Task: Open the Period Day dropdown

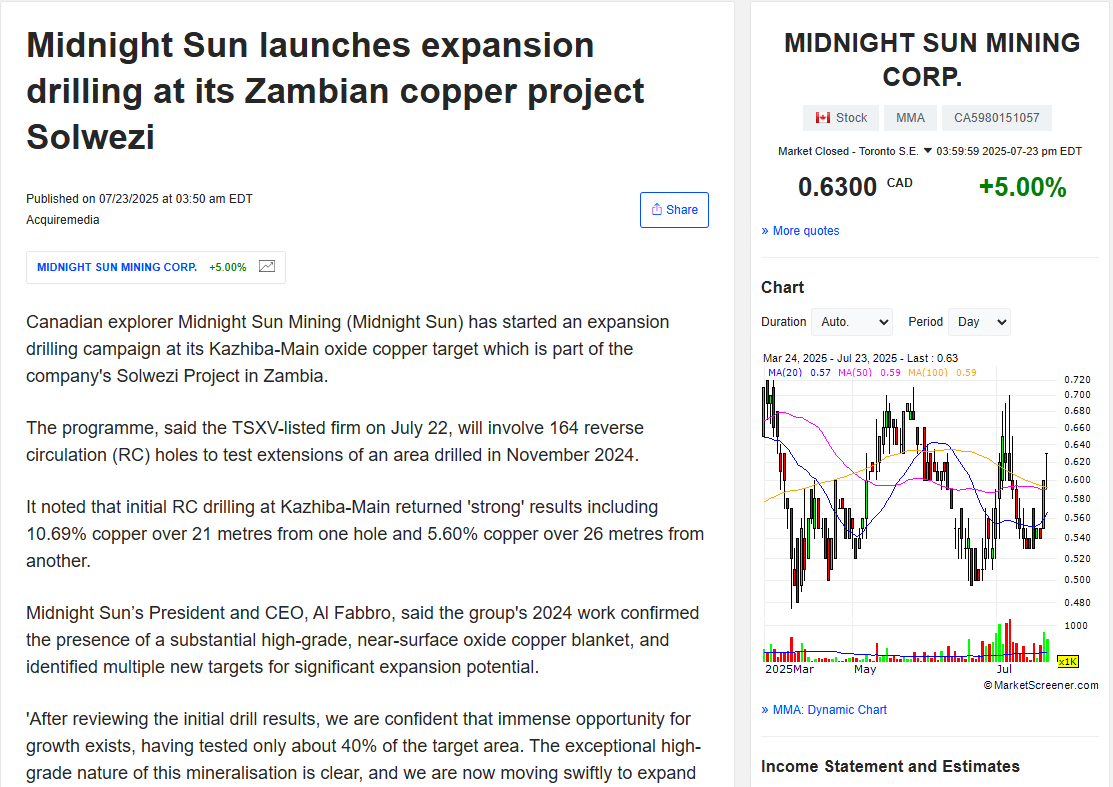Action: 980,322
